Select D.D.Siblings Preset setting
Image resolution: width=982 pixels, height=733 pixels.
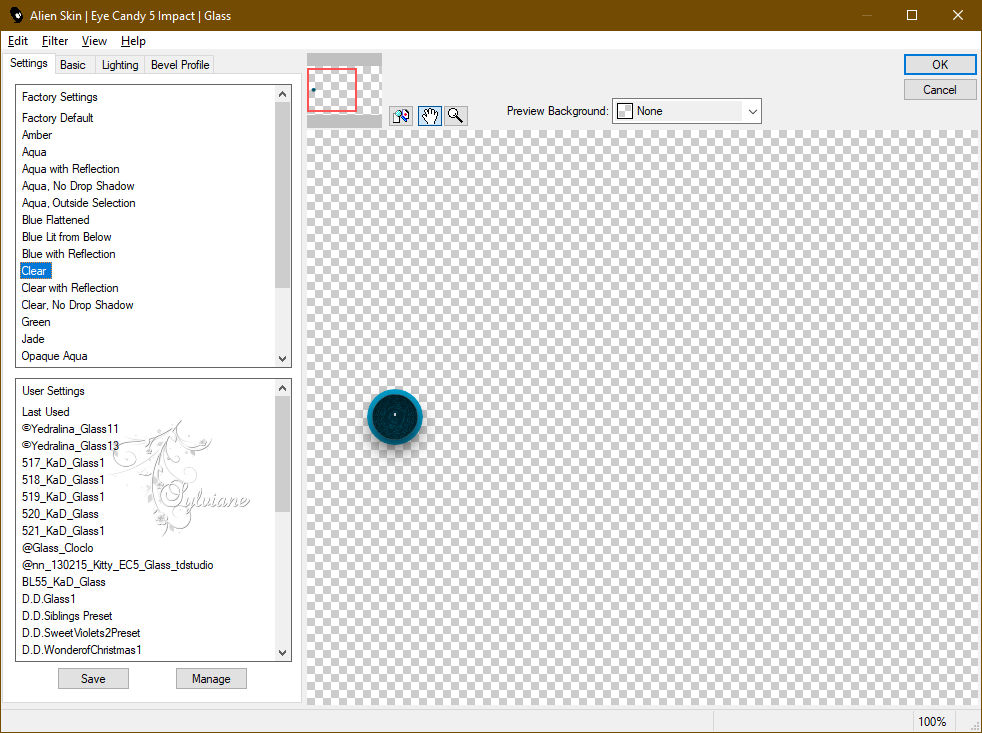click(x=67, y=615)
